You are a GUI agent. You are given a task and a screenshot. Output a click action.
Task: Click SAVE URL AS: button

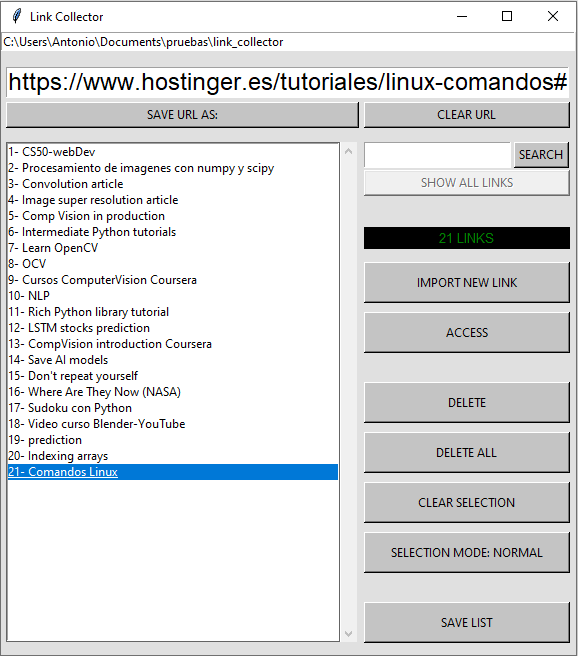click(x=182, y=115)
